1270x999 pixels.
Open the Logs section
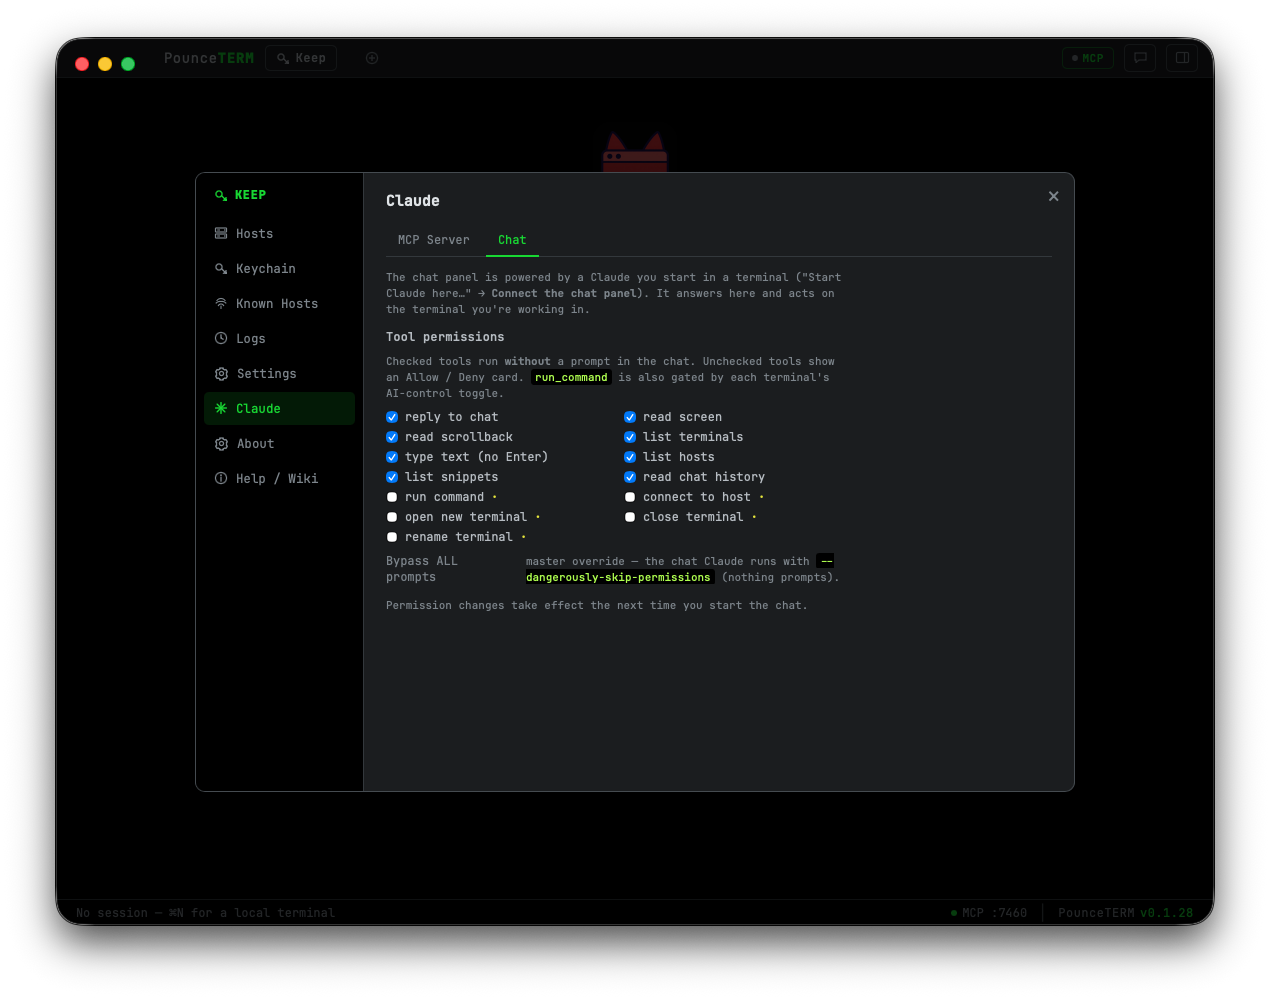click(x=279, y=339)
